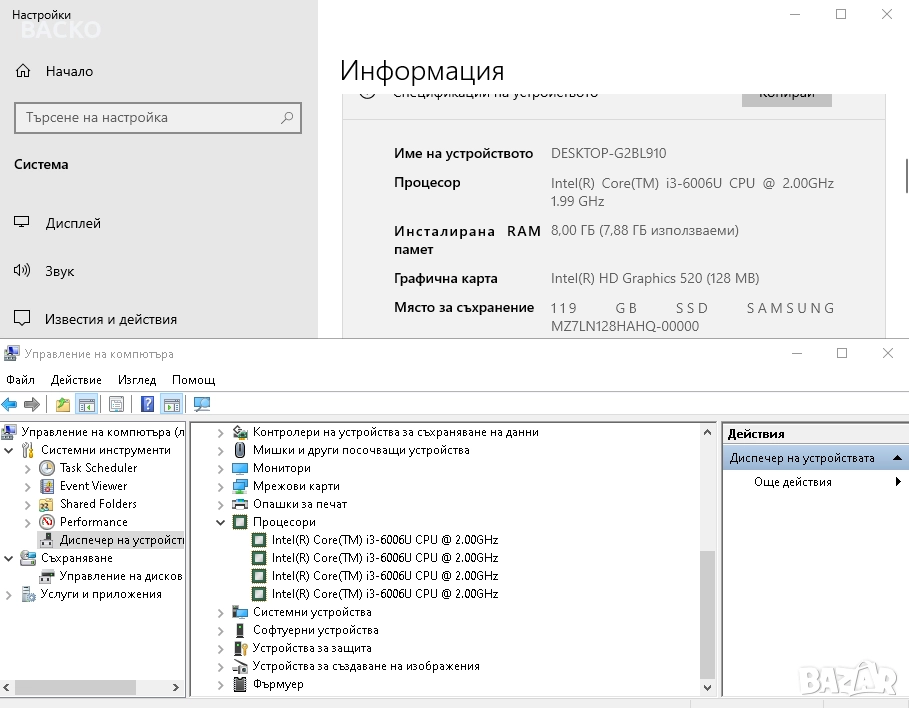Screen dimensions: 909x708
Task: Click the Scan for hardware changes icon
Action: [x=202, y=404]
